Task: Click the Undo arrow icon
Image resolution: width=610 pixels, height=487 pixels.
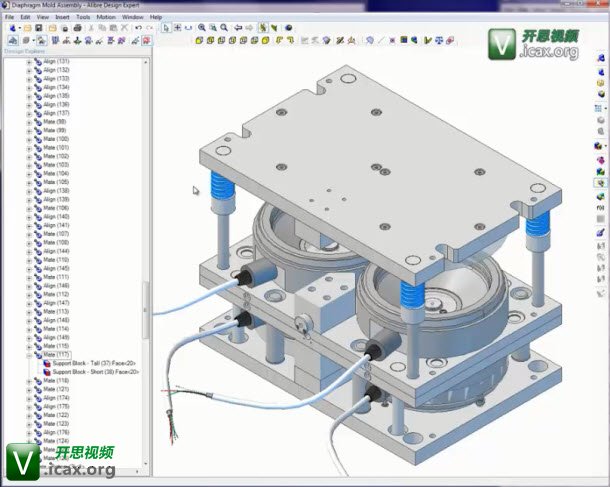Action: pyautogui.click(x=138, y=28)
